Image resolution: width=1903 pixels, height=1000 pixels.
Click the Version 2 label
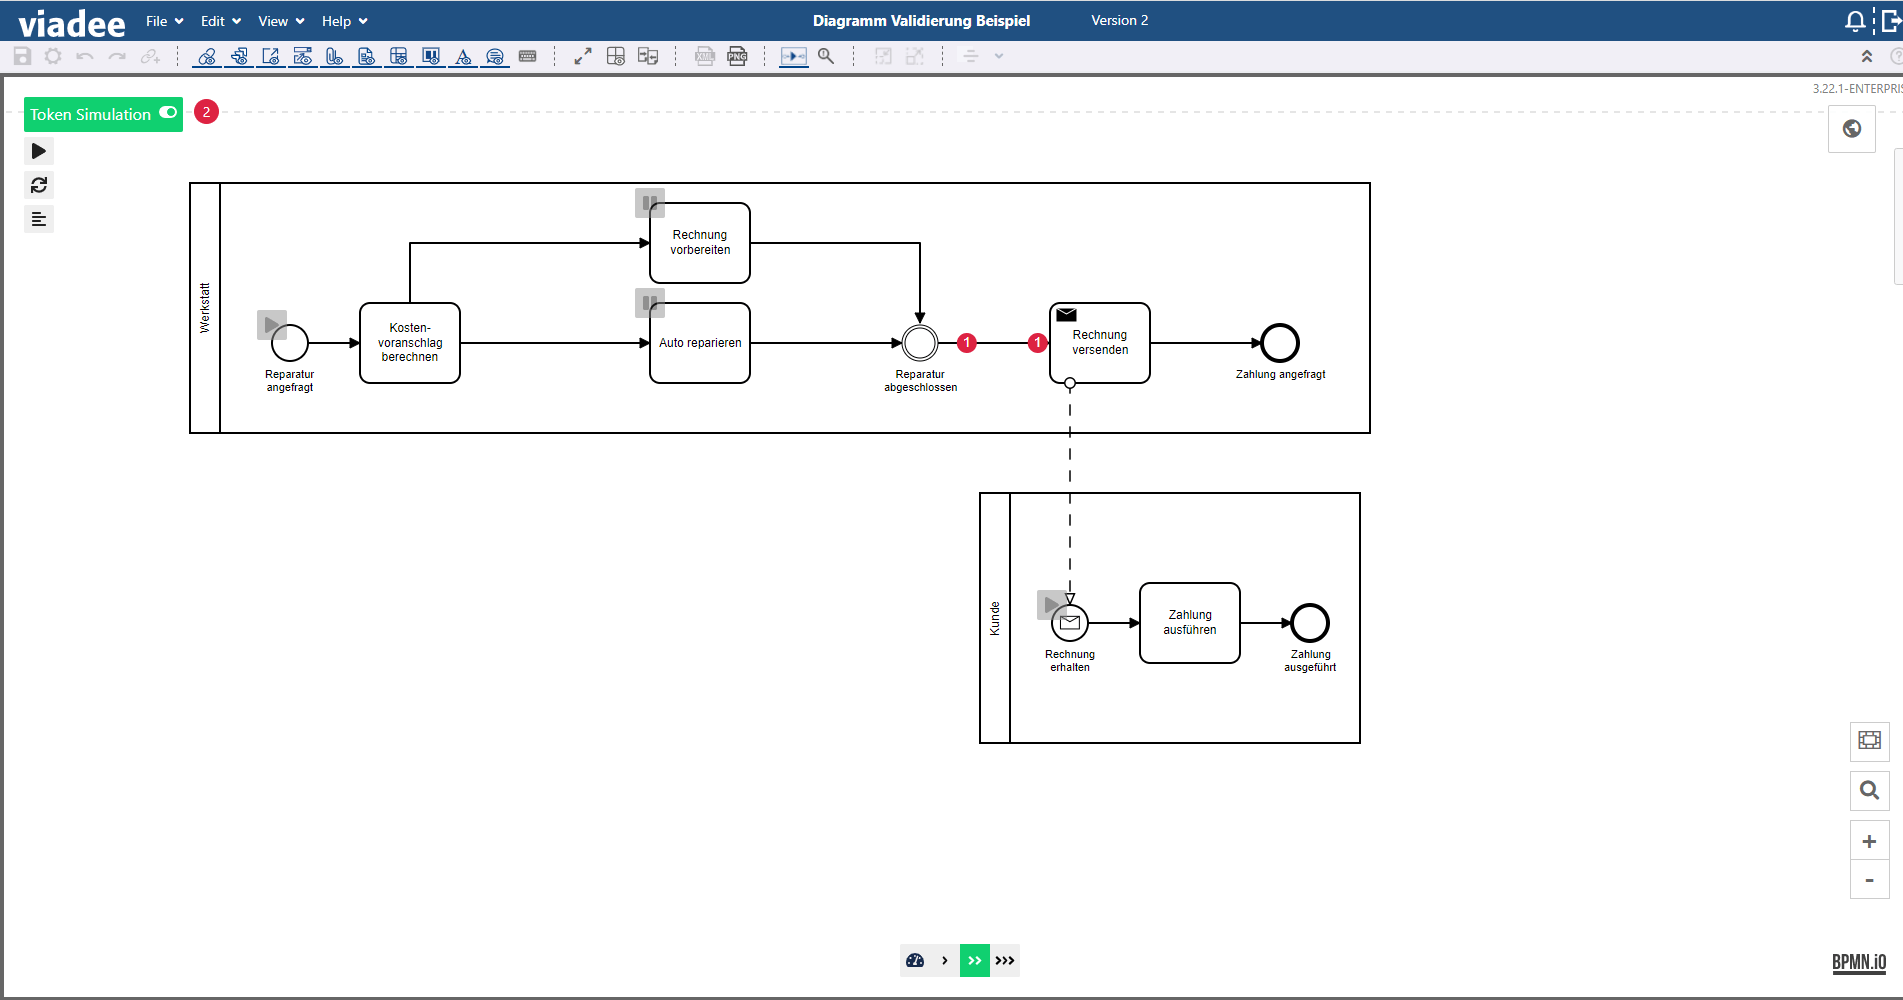tap(1120, 20)
